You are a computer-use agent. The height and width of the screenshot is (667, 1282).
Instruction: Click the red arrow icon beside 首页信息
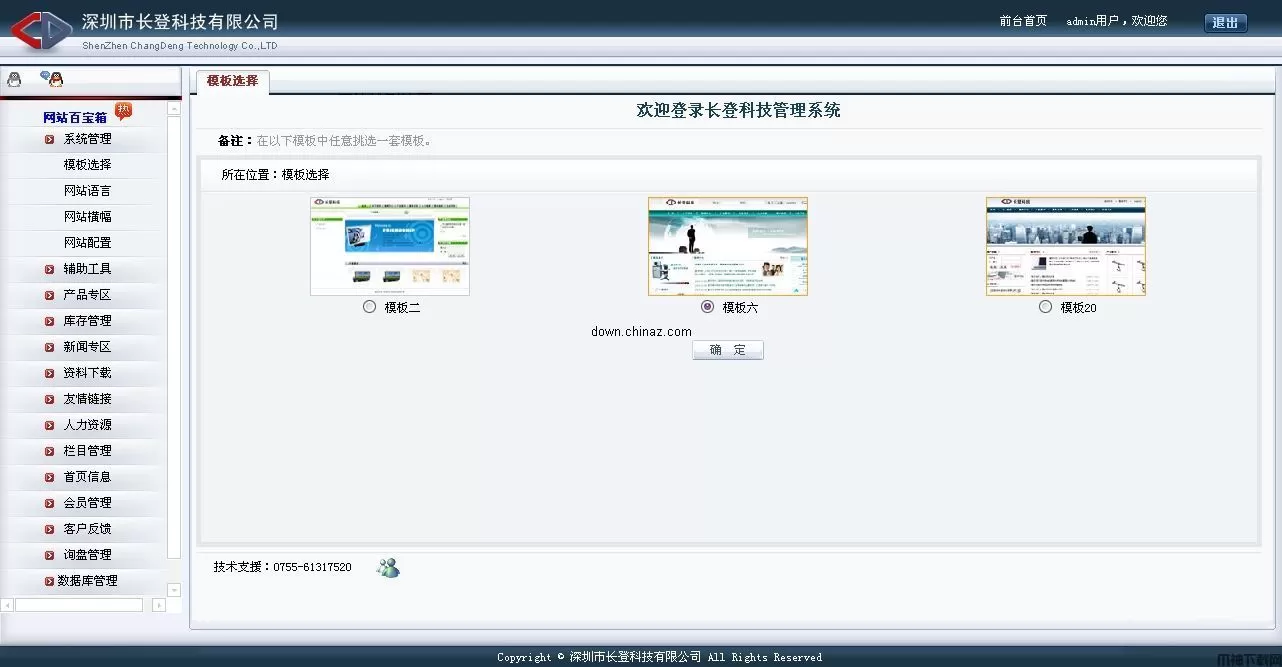[49, 477]
